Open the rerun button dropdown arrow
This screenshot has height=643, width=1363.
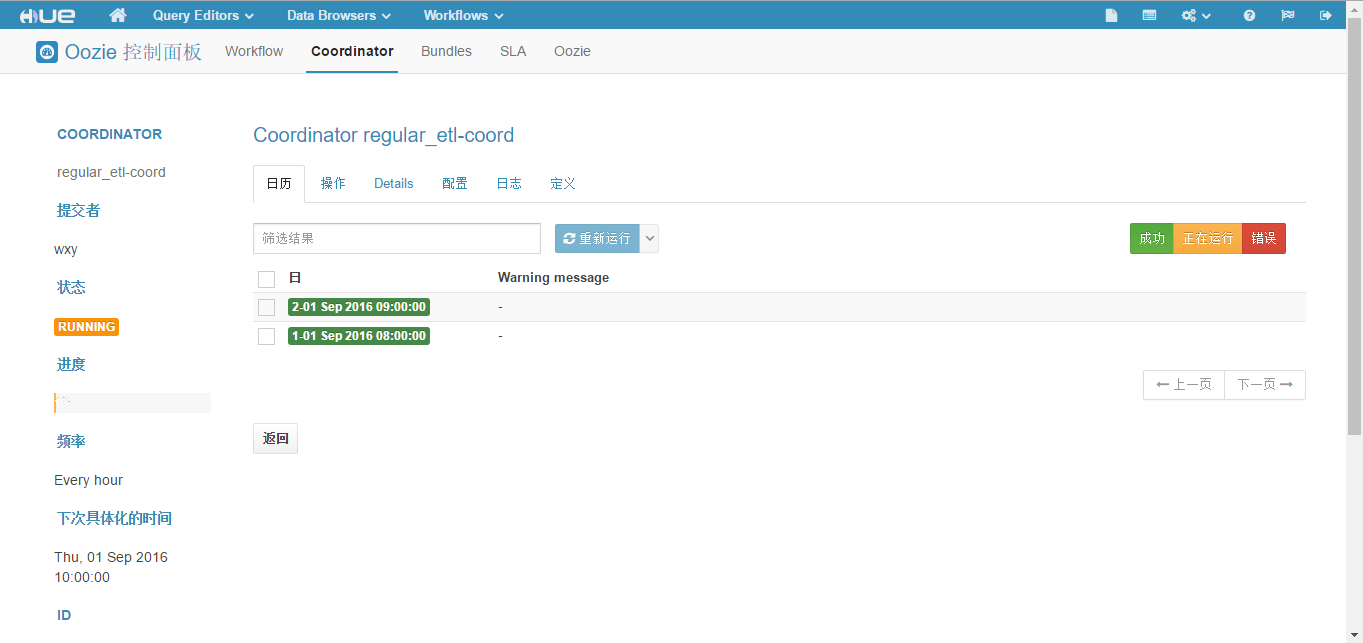click(649, 238)
